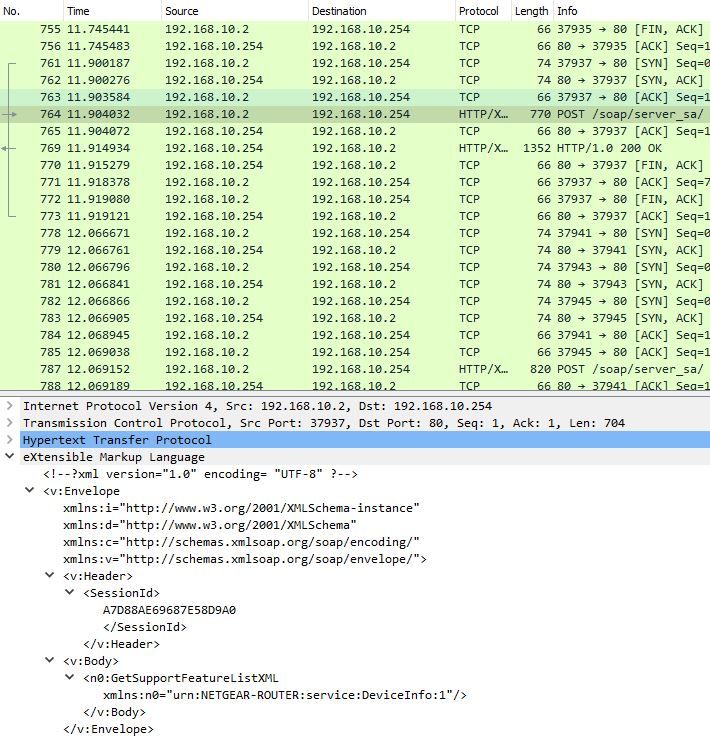Screen dimensions: 710x751
Task: Collapse the eXtensible Markup Language section
Action: pos(9,456)
